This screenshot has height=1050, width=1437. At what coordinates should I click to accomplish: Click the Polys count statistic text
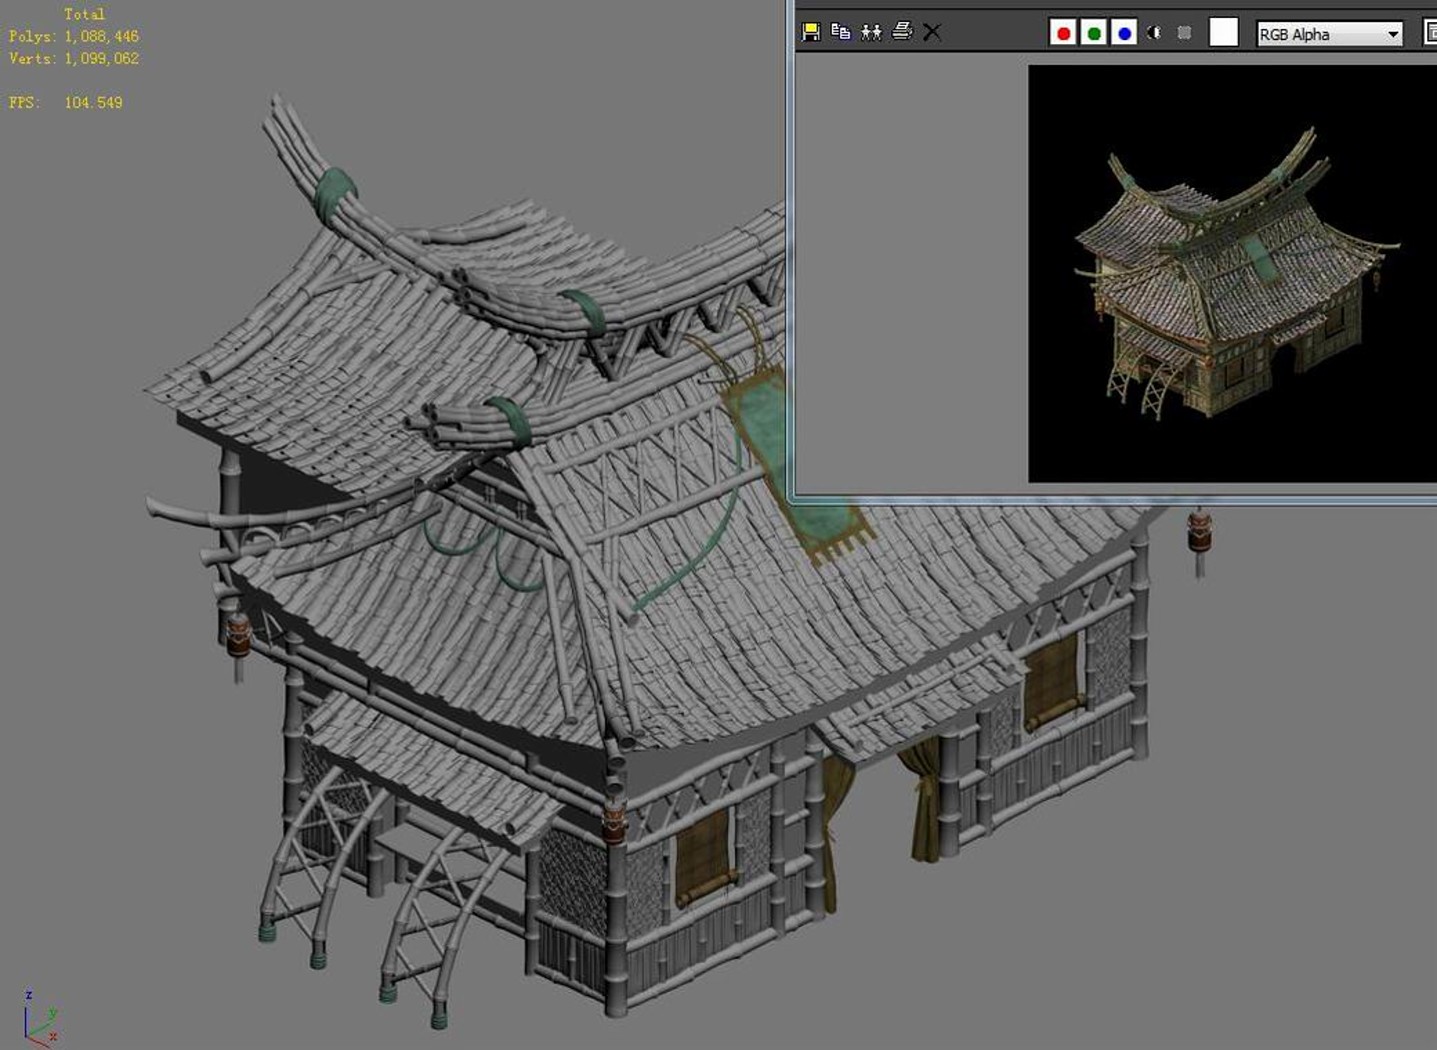point(74,36)
